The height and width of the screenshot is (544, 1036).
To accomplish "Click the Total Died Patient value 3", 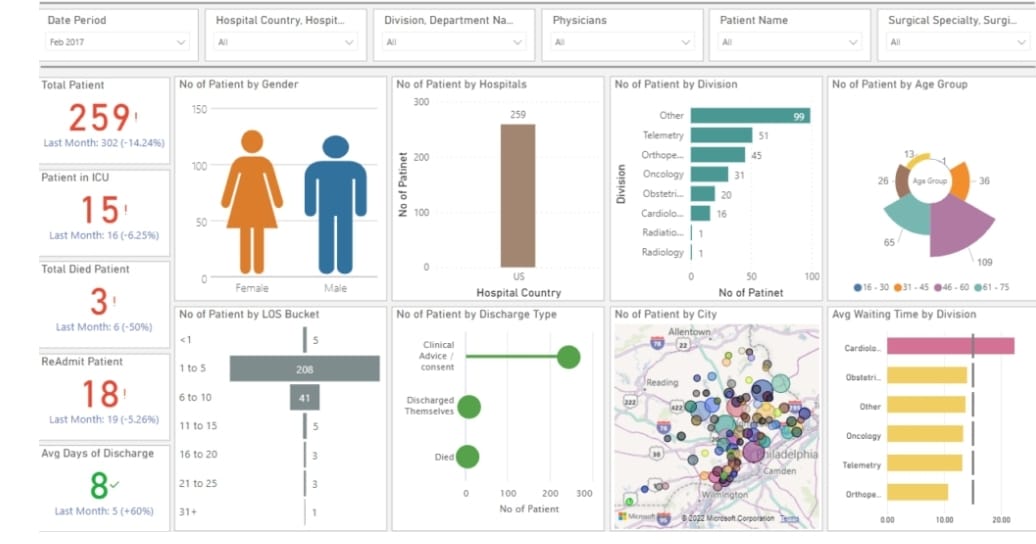I will (x=99, y=302).
